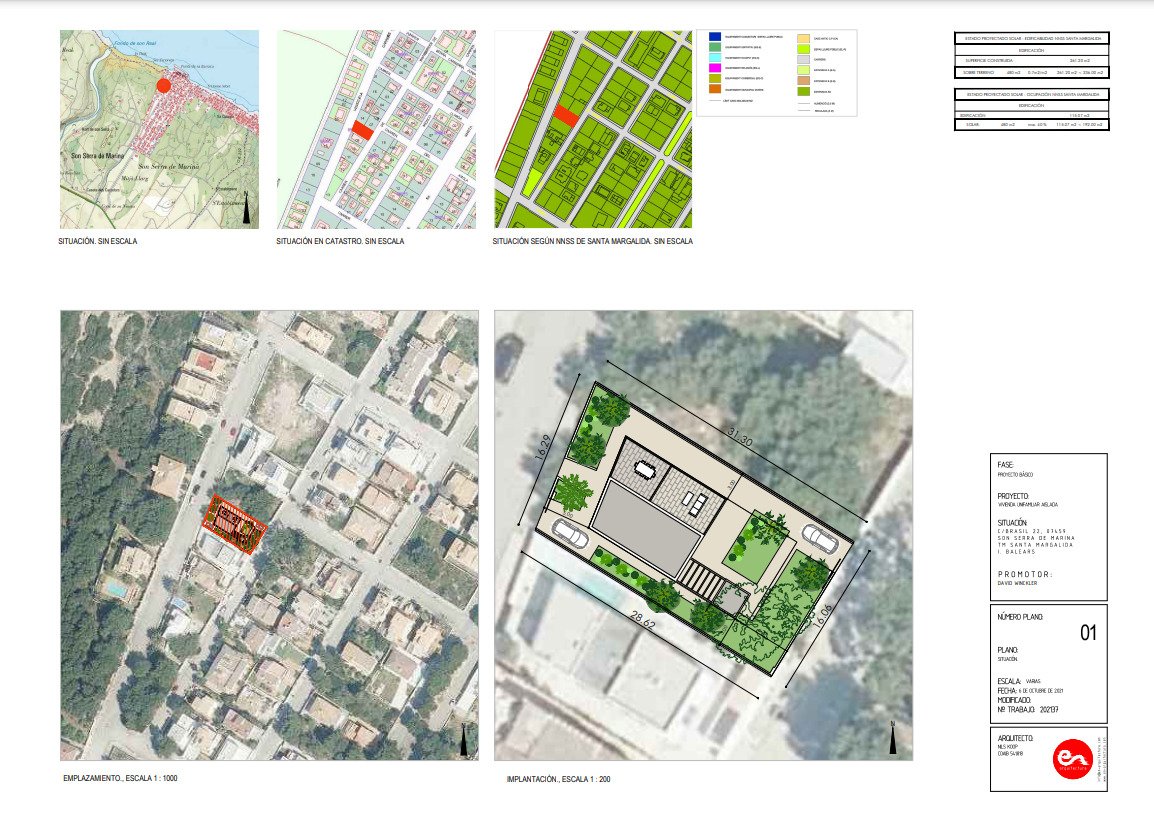The width and height of the screenshot is (1154, 816).
Task: Click the red parcel on the NNSS zoning map
Action: 565,116
